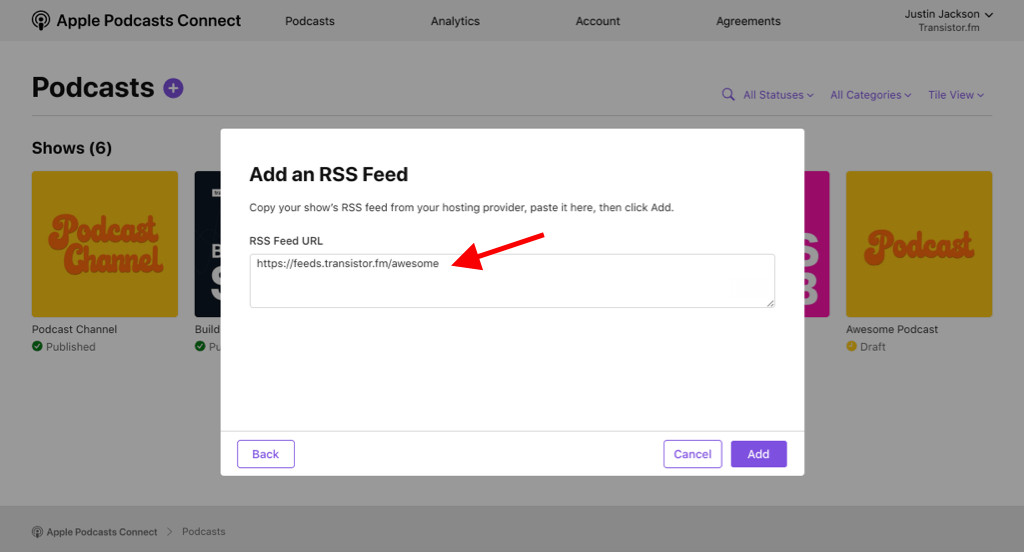Viewport: 1024px width, 552px height.
Task: Click the Back button in dialog
Action: click(265, 454)
